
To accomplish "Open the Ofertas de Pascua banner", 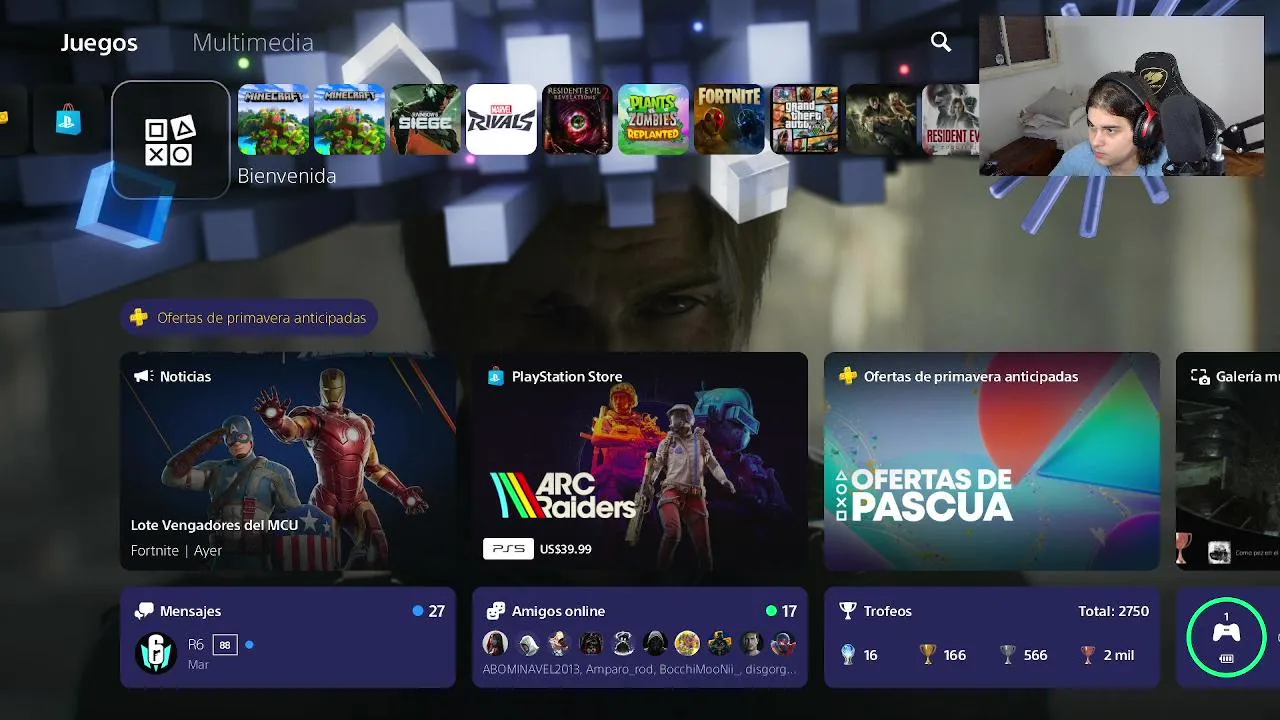I will [992, 461].
